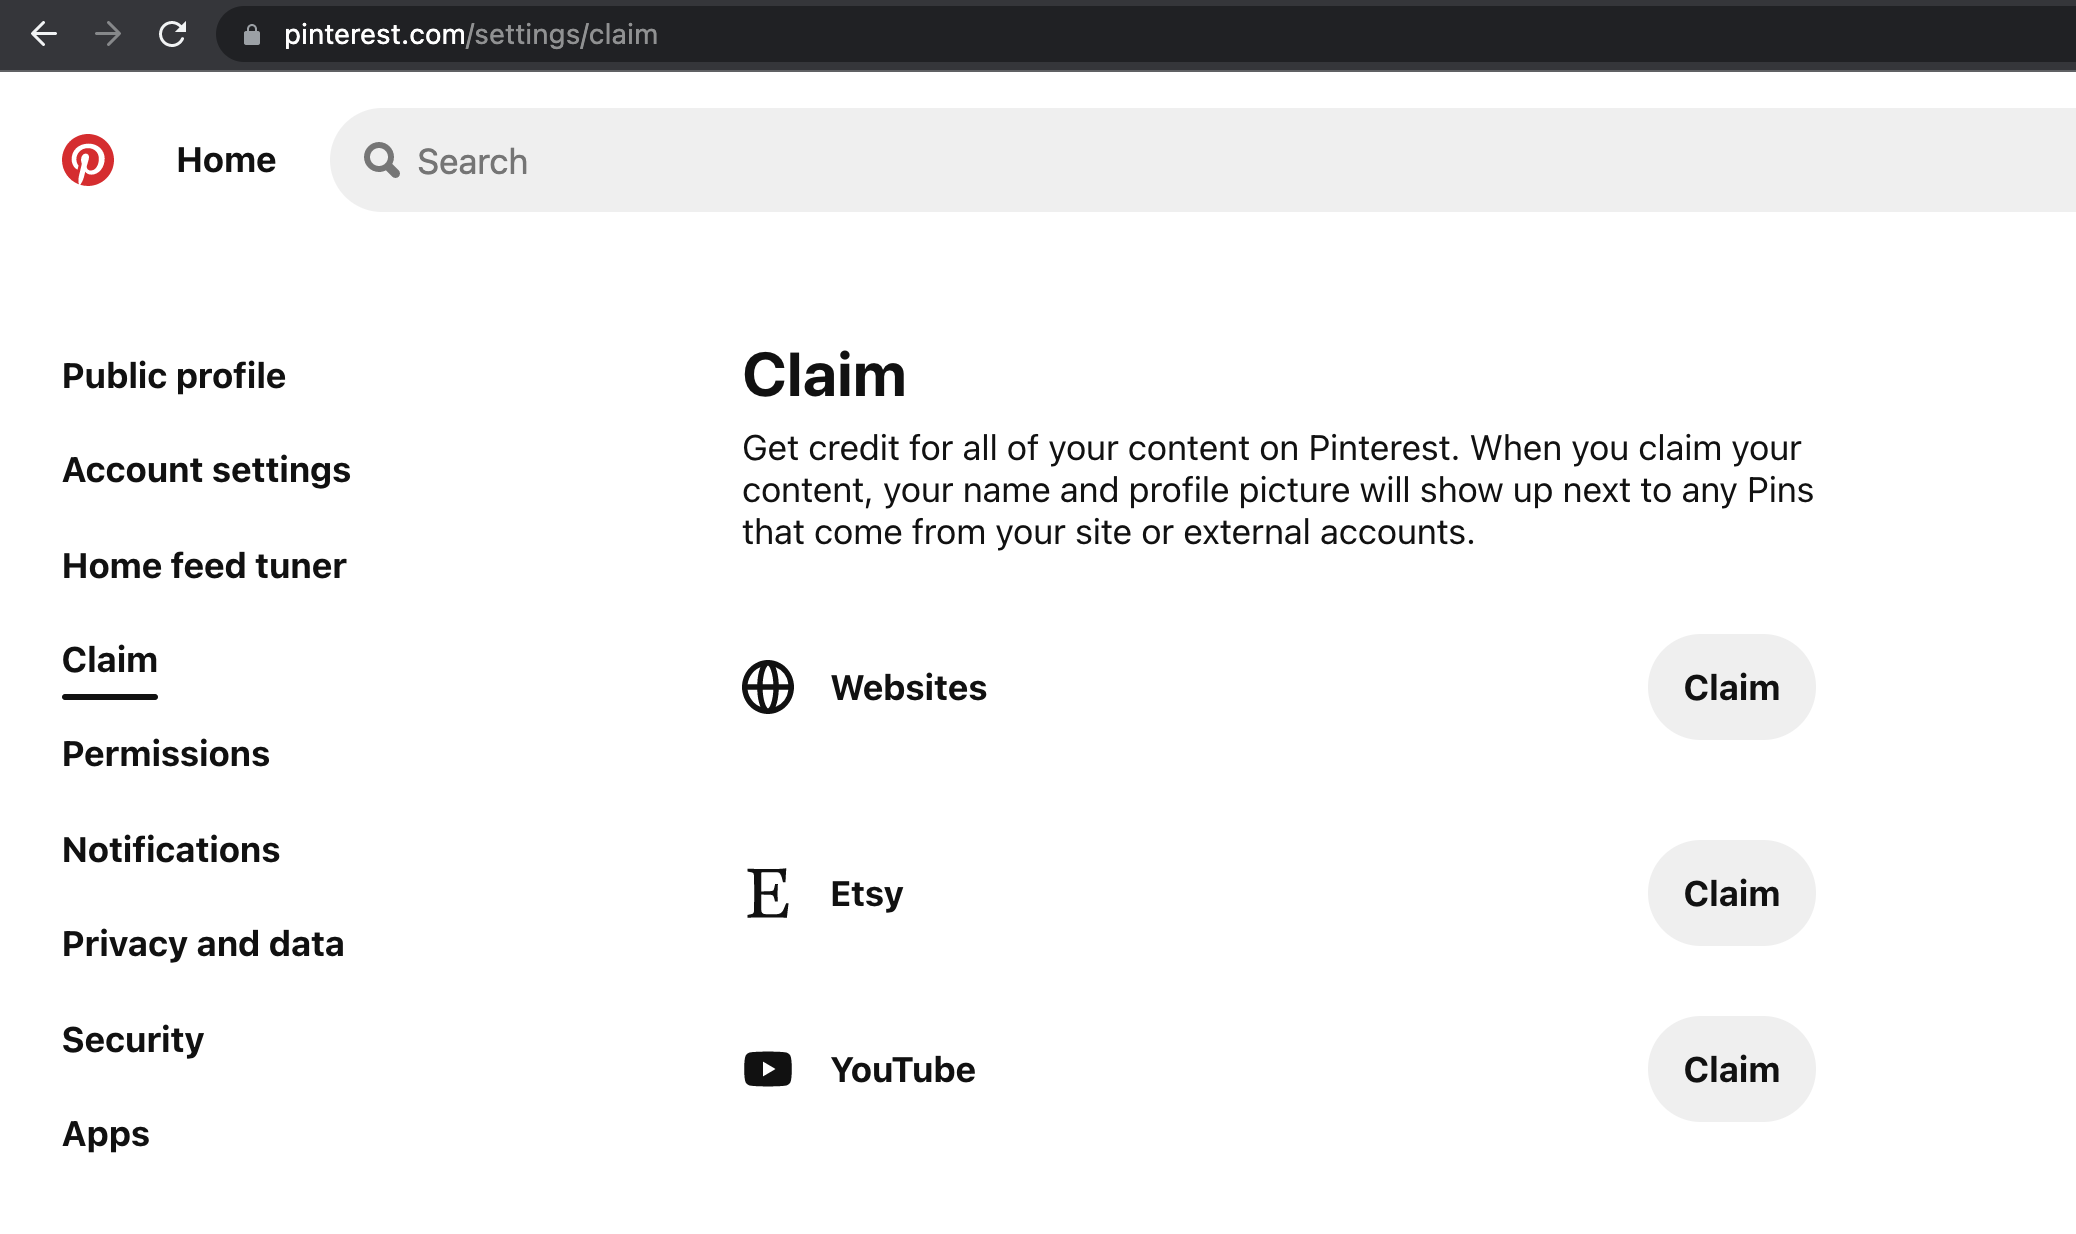Open the Security settings section
2076x1234 pixels.
coord(132,1039)
